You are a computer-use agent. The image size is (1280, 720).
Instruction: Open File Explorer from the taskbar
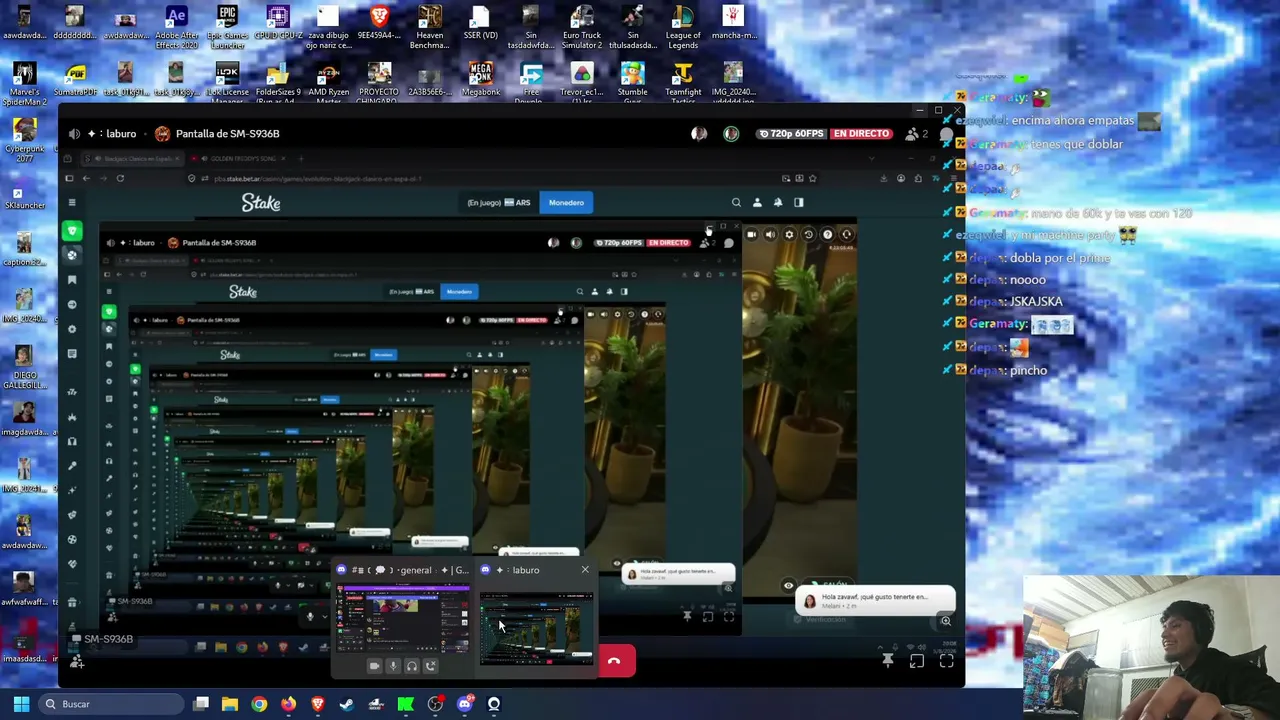(x=230, y=704)
